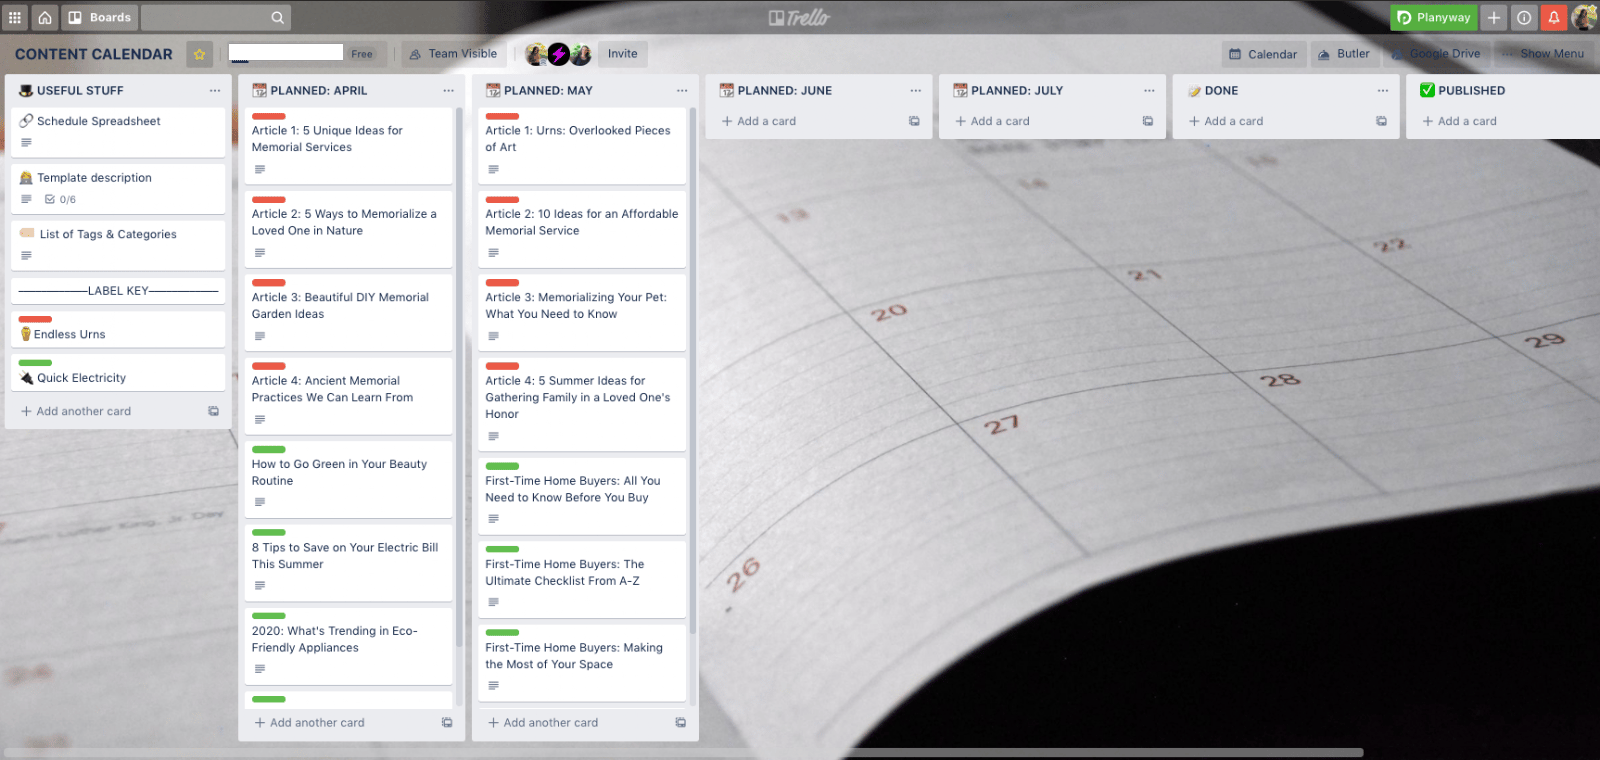
Task: Add a card to Done list
Action: [1226, 121]
